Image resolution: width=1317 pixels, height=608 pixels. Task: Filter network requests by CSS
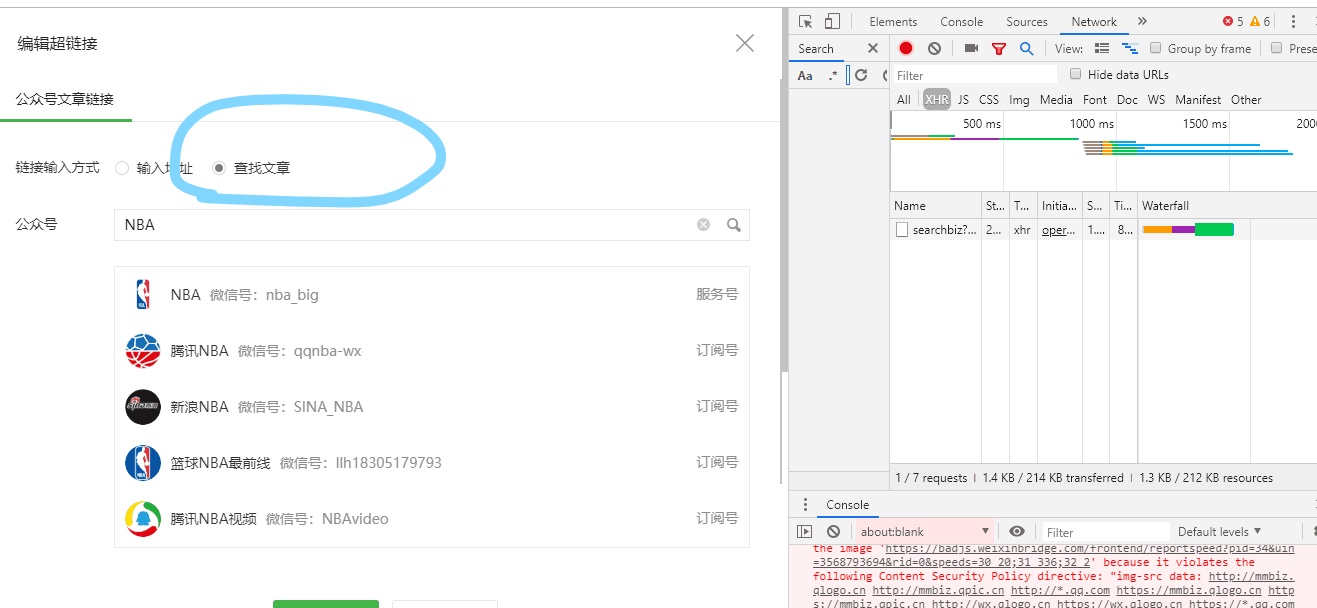click(989, 100)
